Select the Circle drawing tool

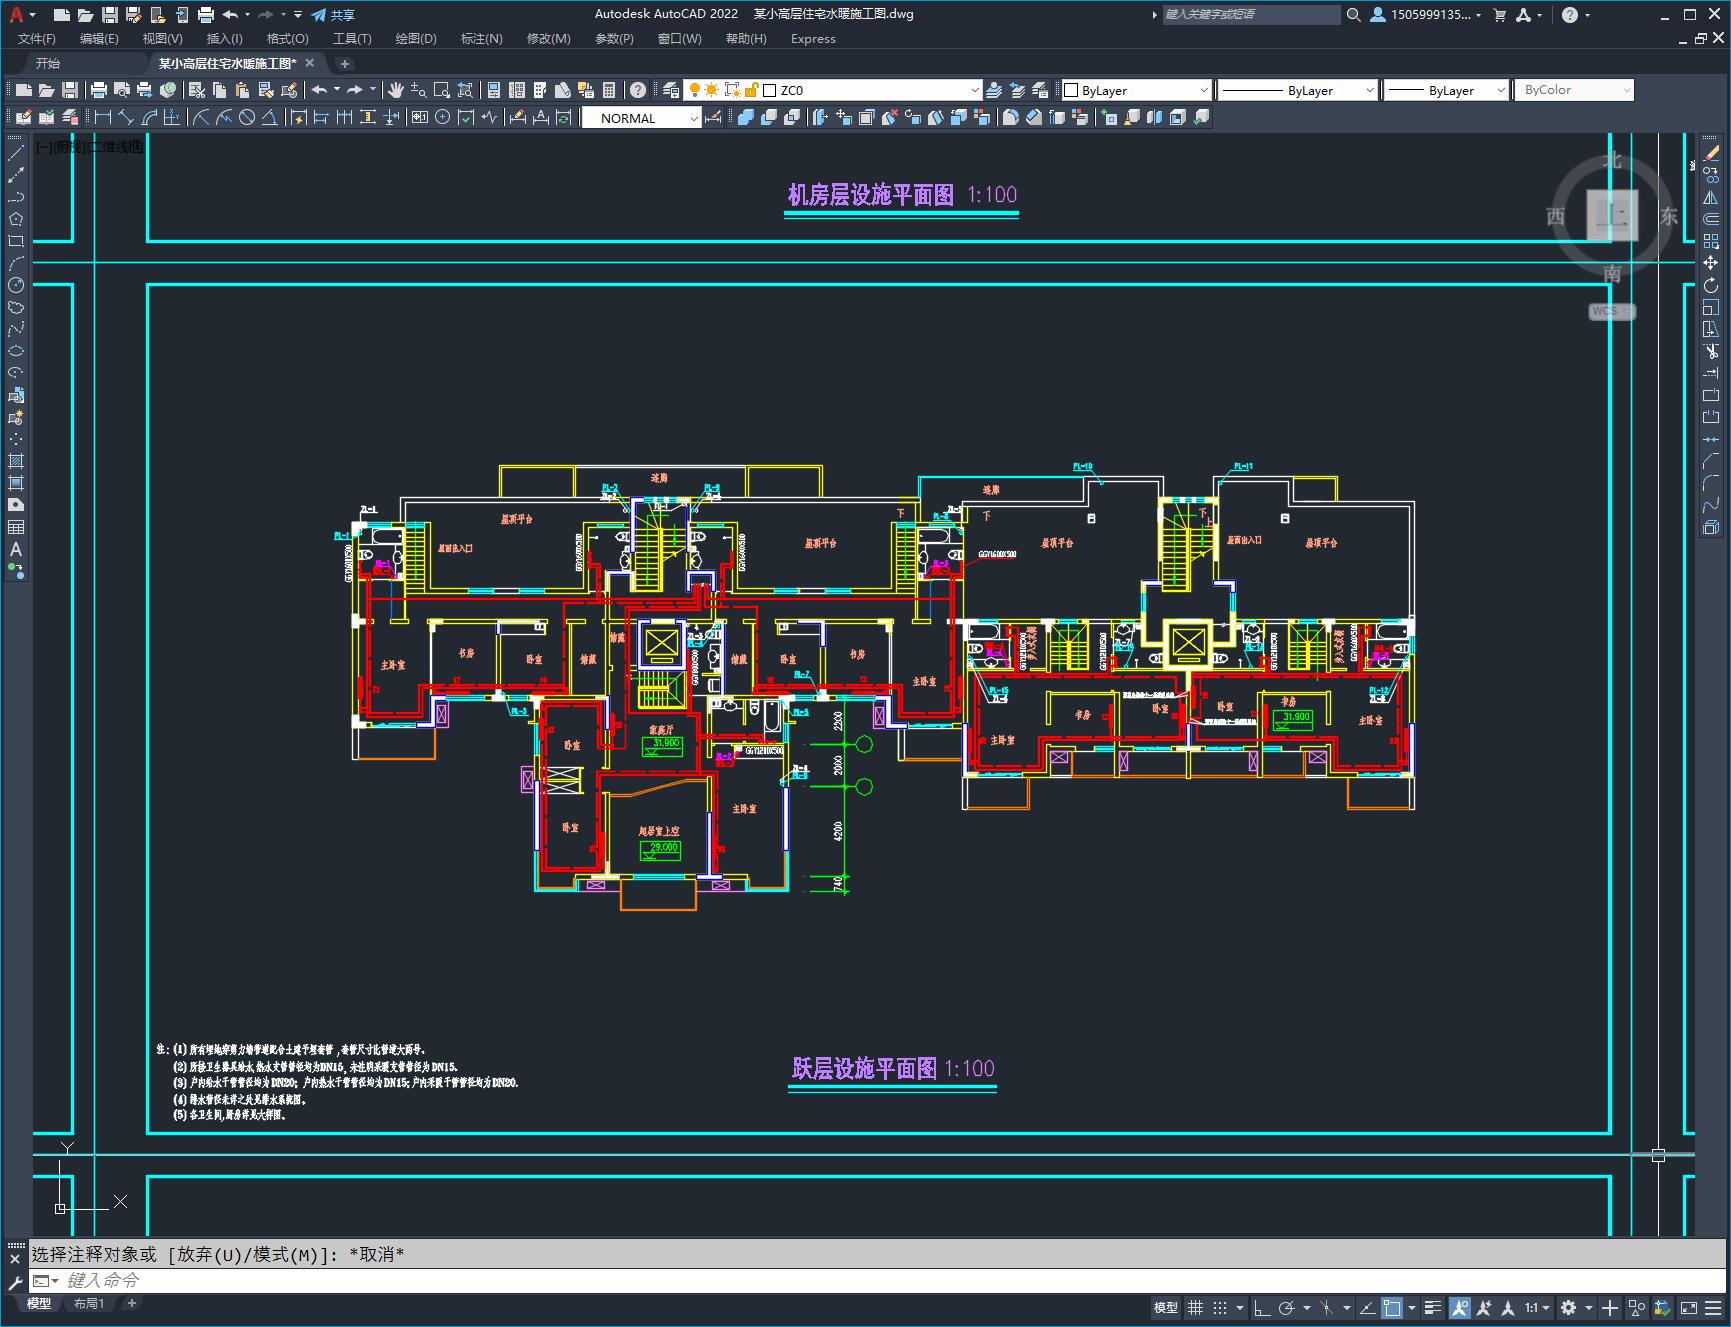16,285
